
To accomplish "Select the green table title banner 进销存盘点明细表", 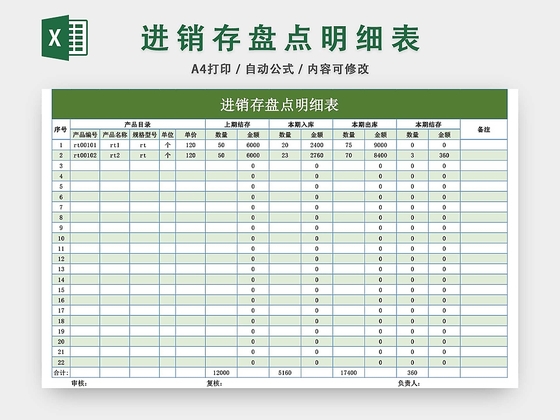I will [x=280, y=104].
